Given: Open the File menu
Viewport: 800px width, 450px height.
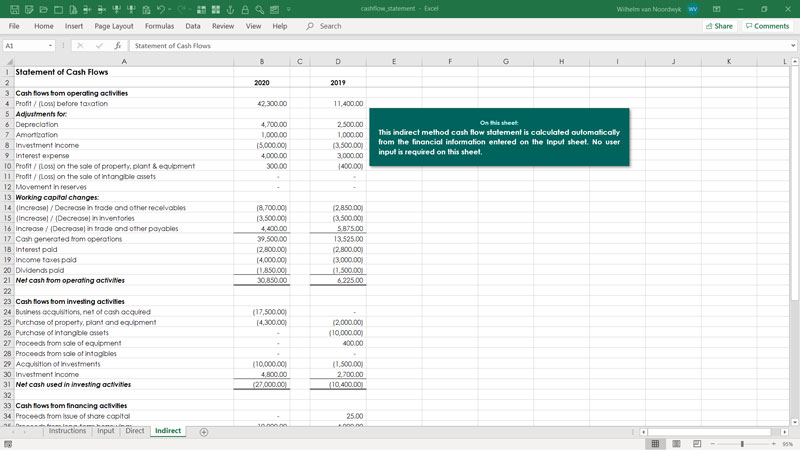Looking at the screenshot, I should click(x=14, y=26).
